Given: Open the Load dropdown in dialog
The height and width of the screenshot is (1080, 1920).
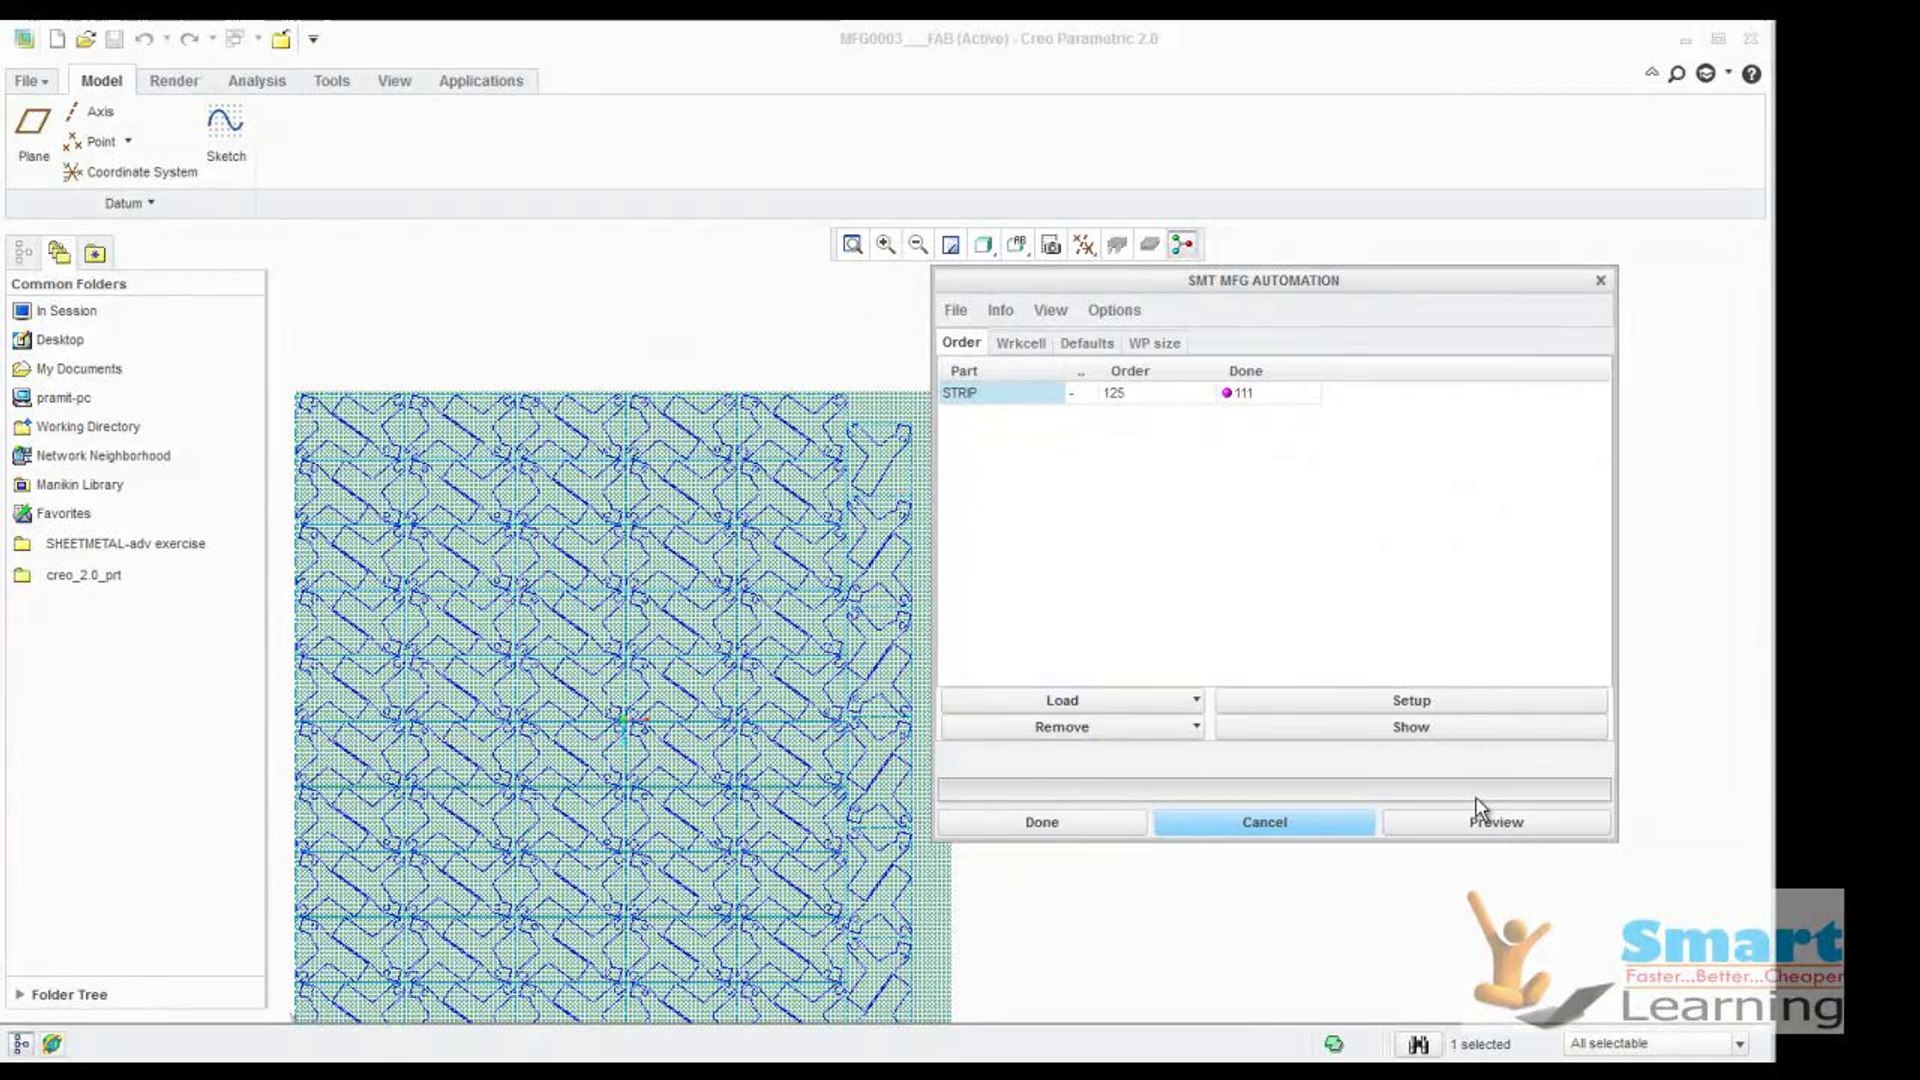Looking at the screenshot, I should (1196, 700).
